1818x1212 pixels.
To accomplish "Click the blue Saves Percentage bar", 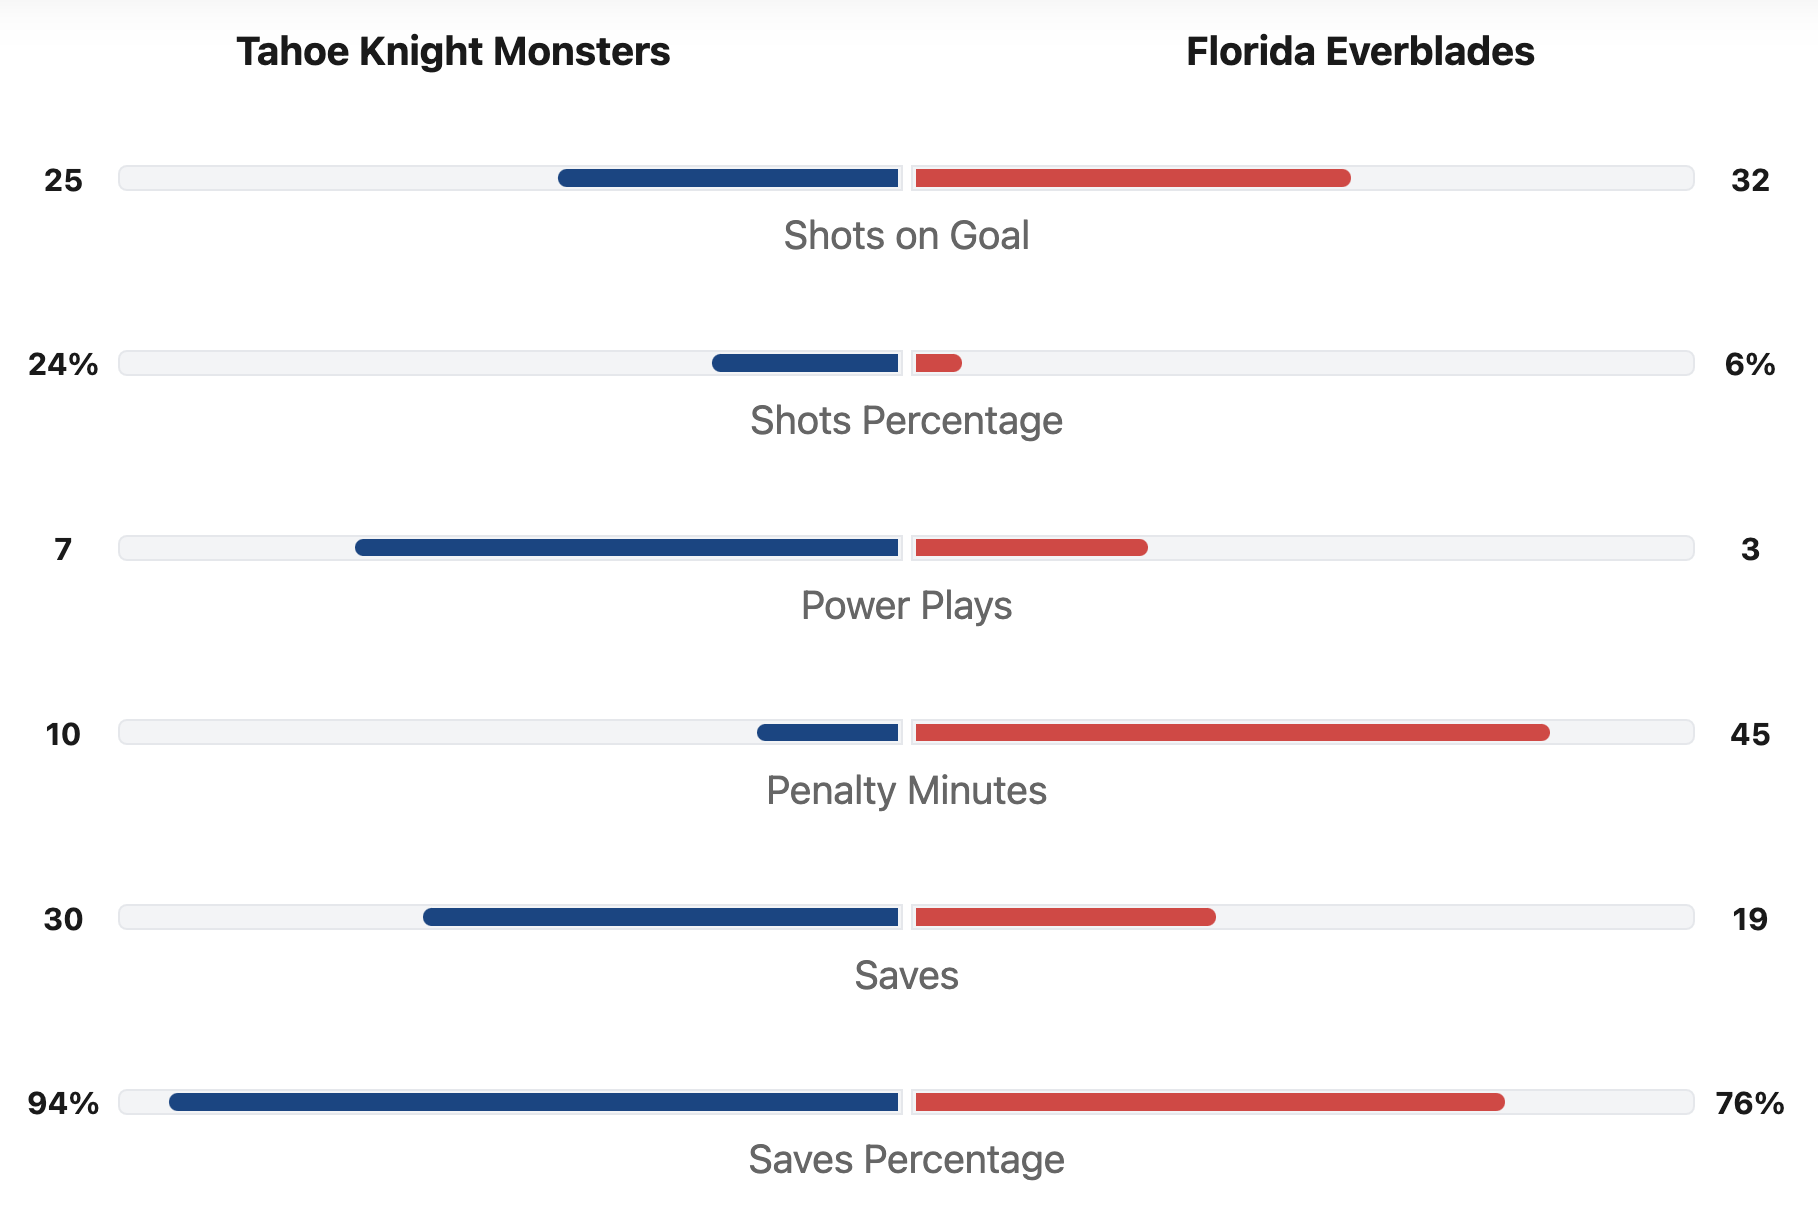I will point(533,1102).
